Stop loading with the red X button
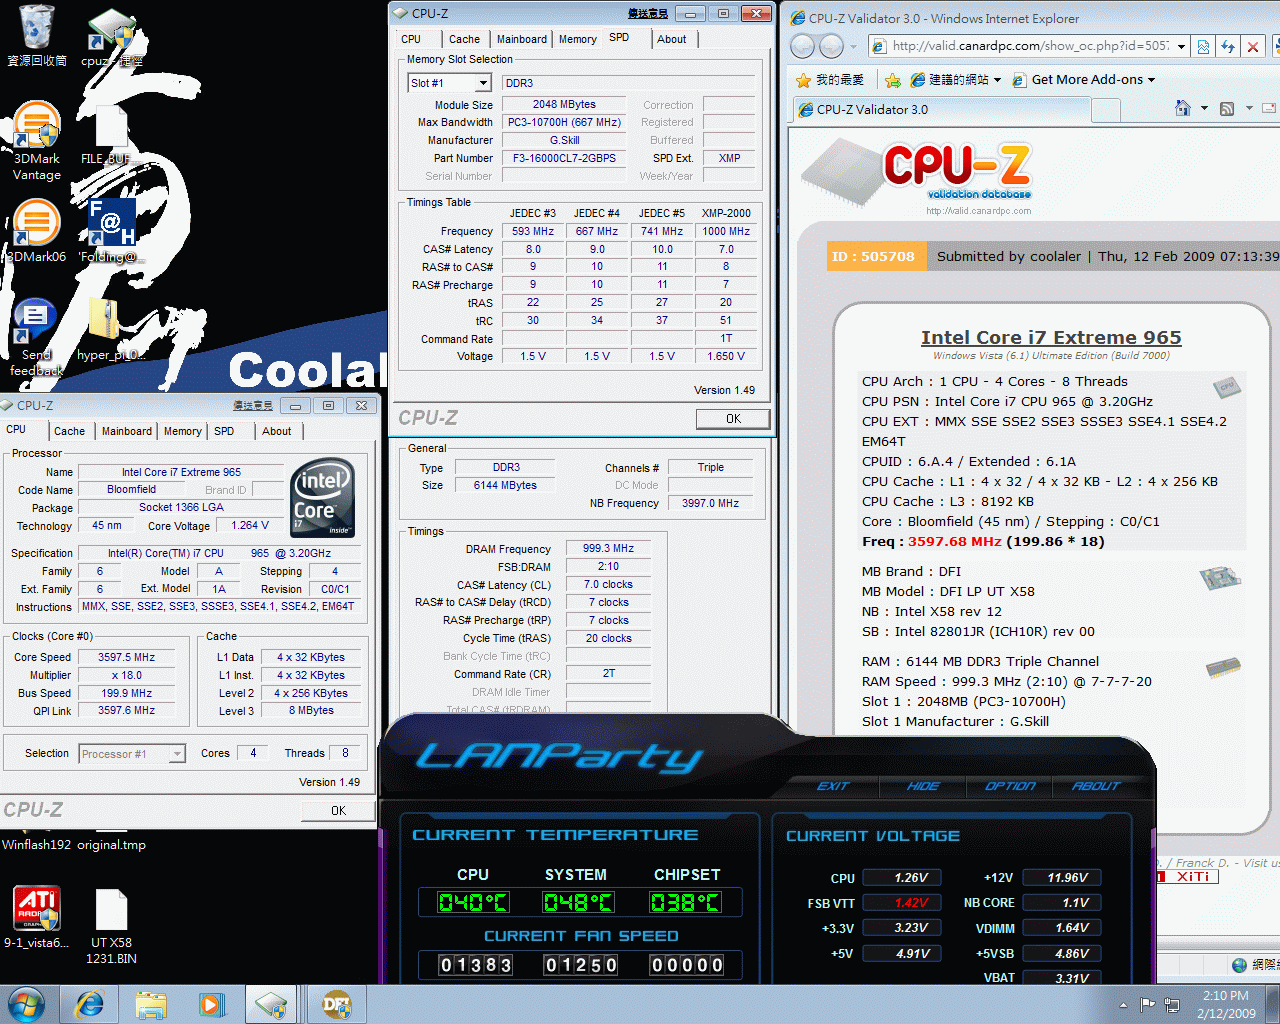 (1253, 46)
